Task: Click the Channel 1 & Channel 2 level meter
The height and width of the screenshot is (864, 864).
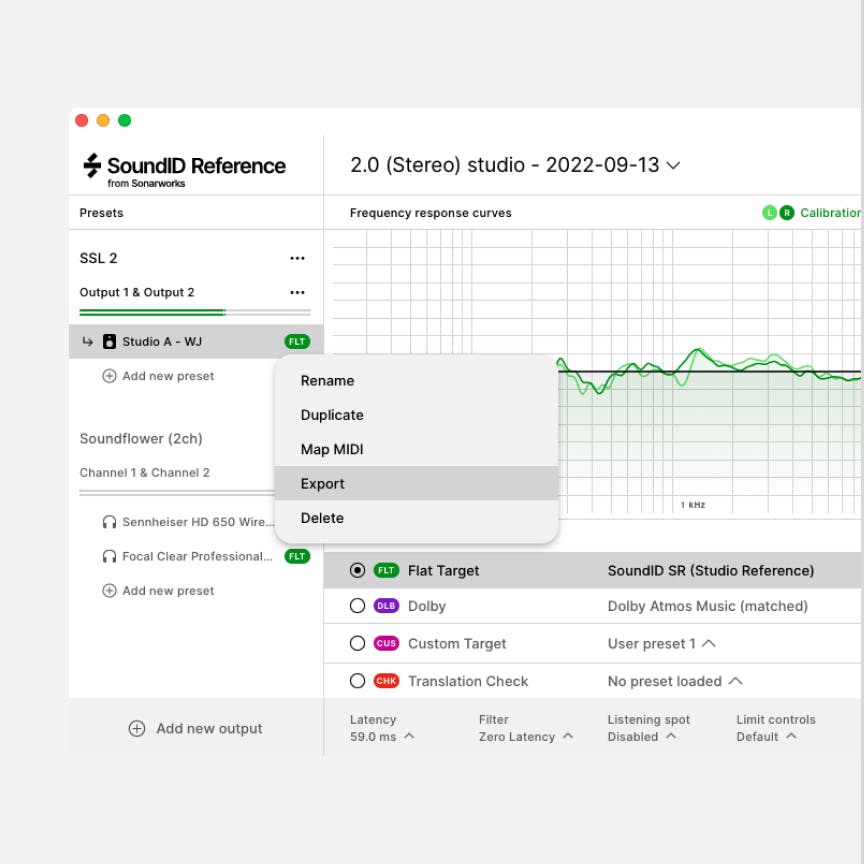Action: point(177,492)
